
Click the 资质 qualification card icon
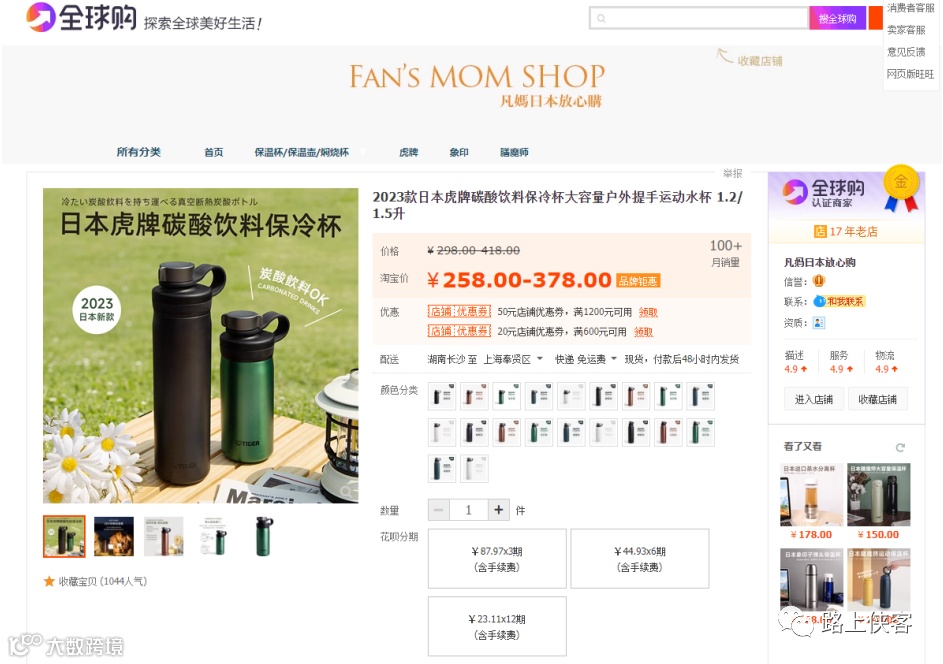coord(819,323)
